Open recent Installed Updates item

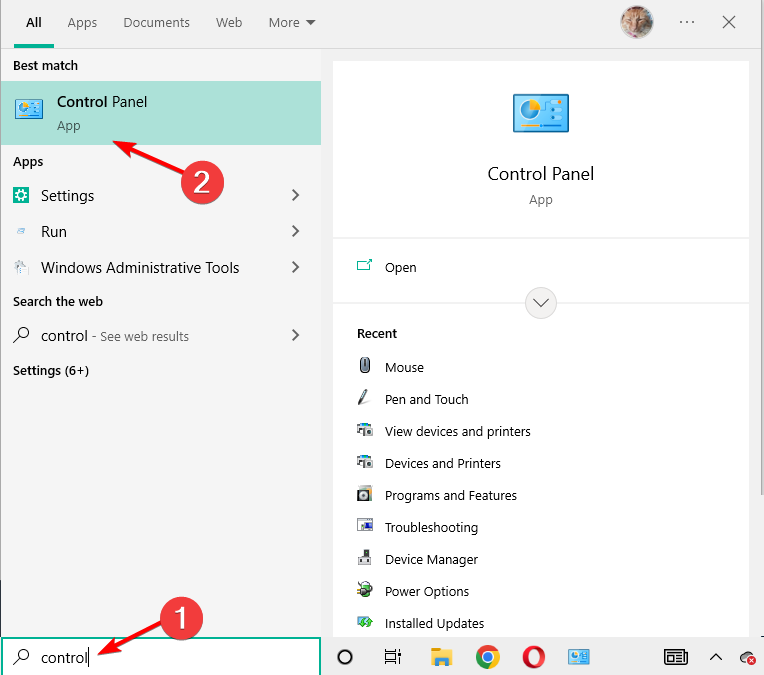click(x=434, y=623)
